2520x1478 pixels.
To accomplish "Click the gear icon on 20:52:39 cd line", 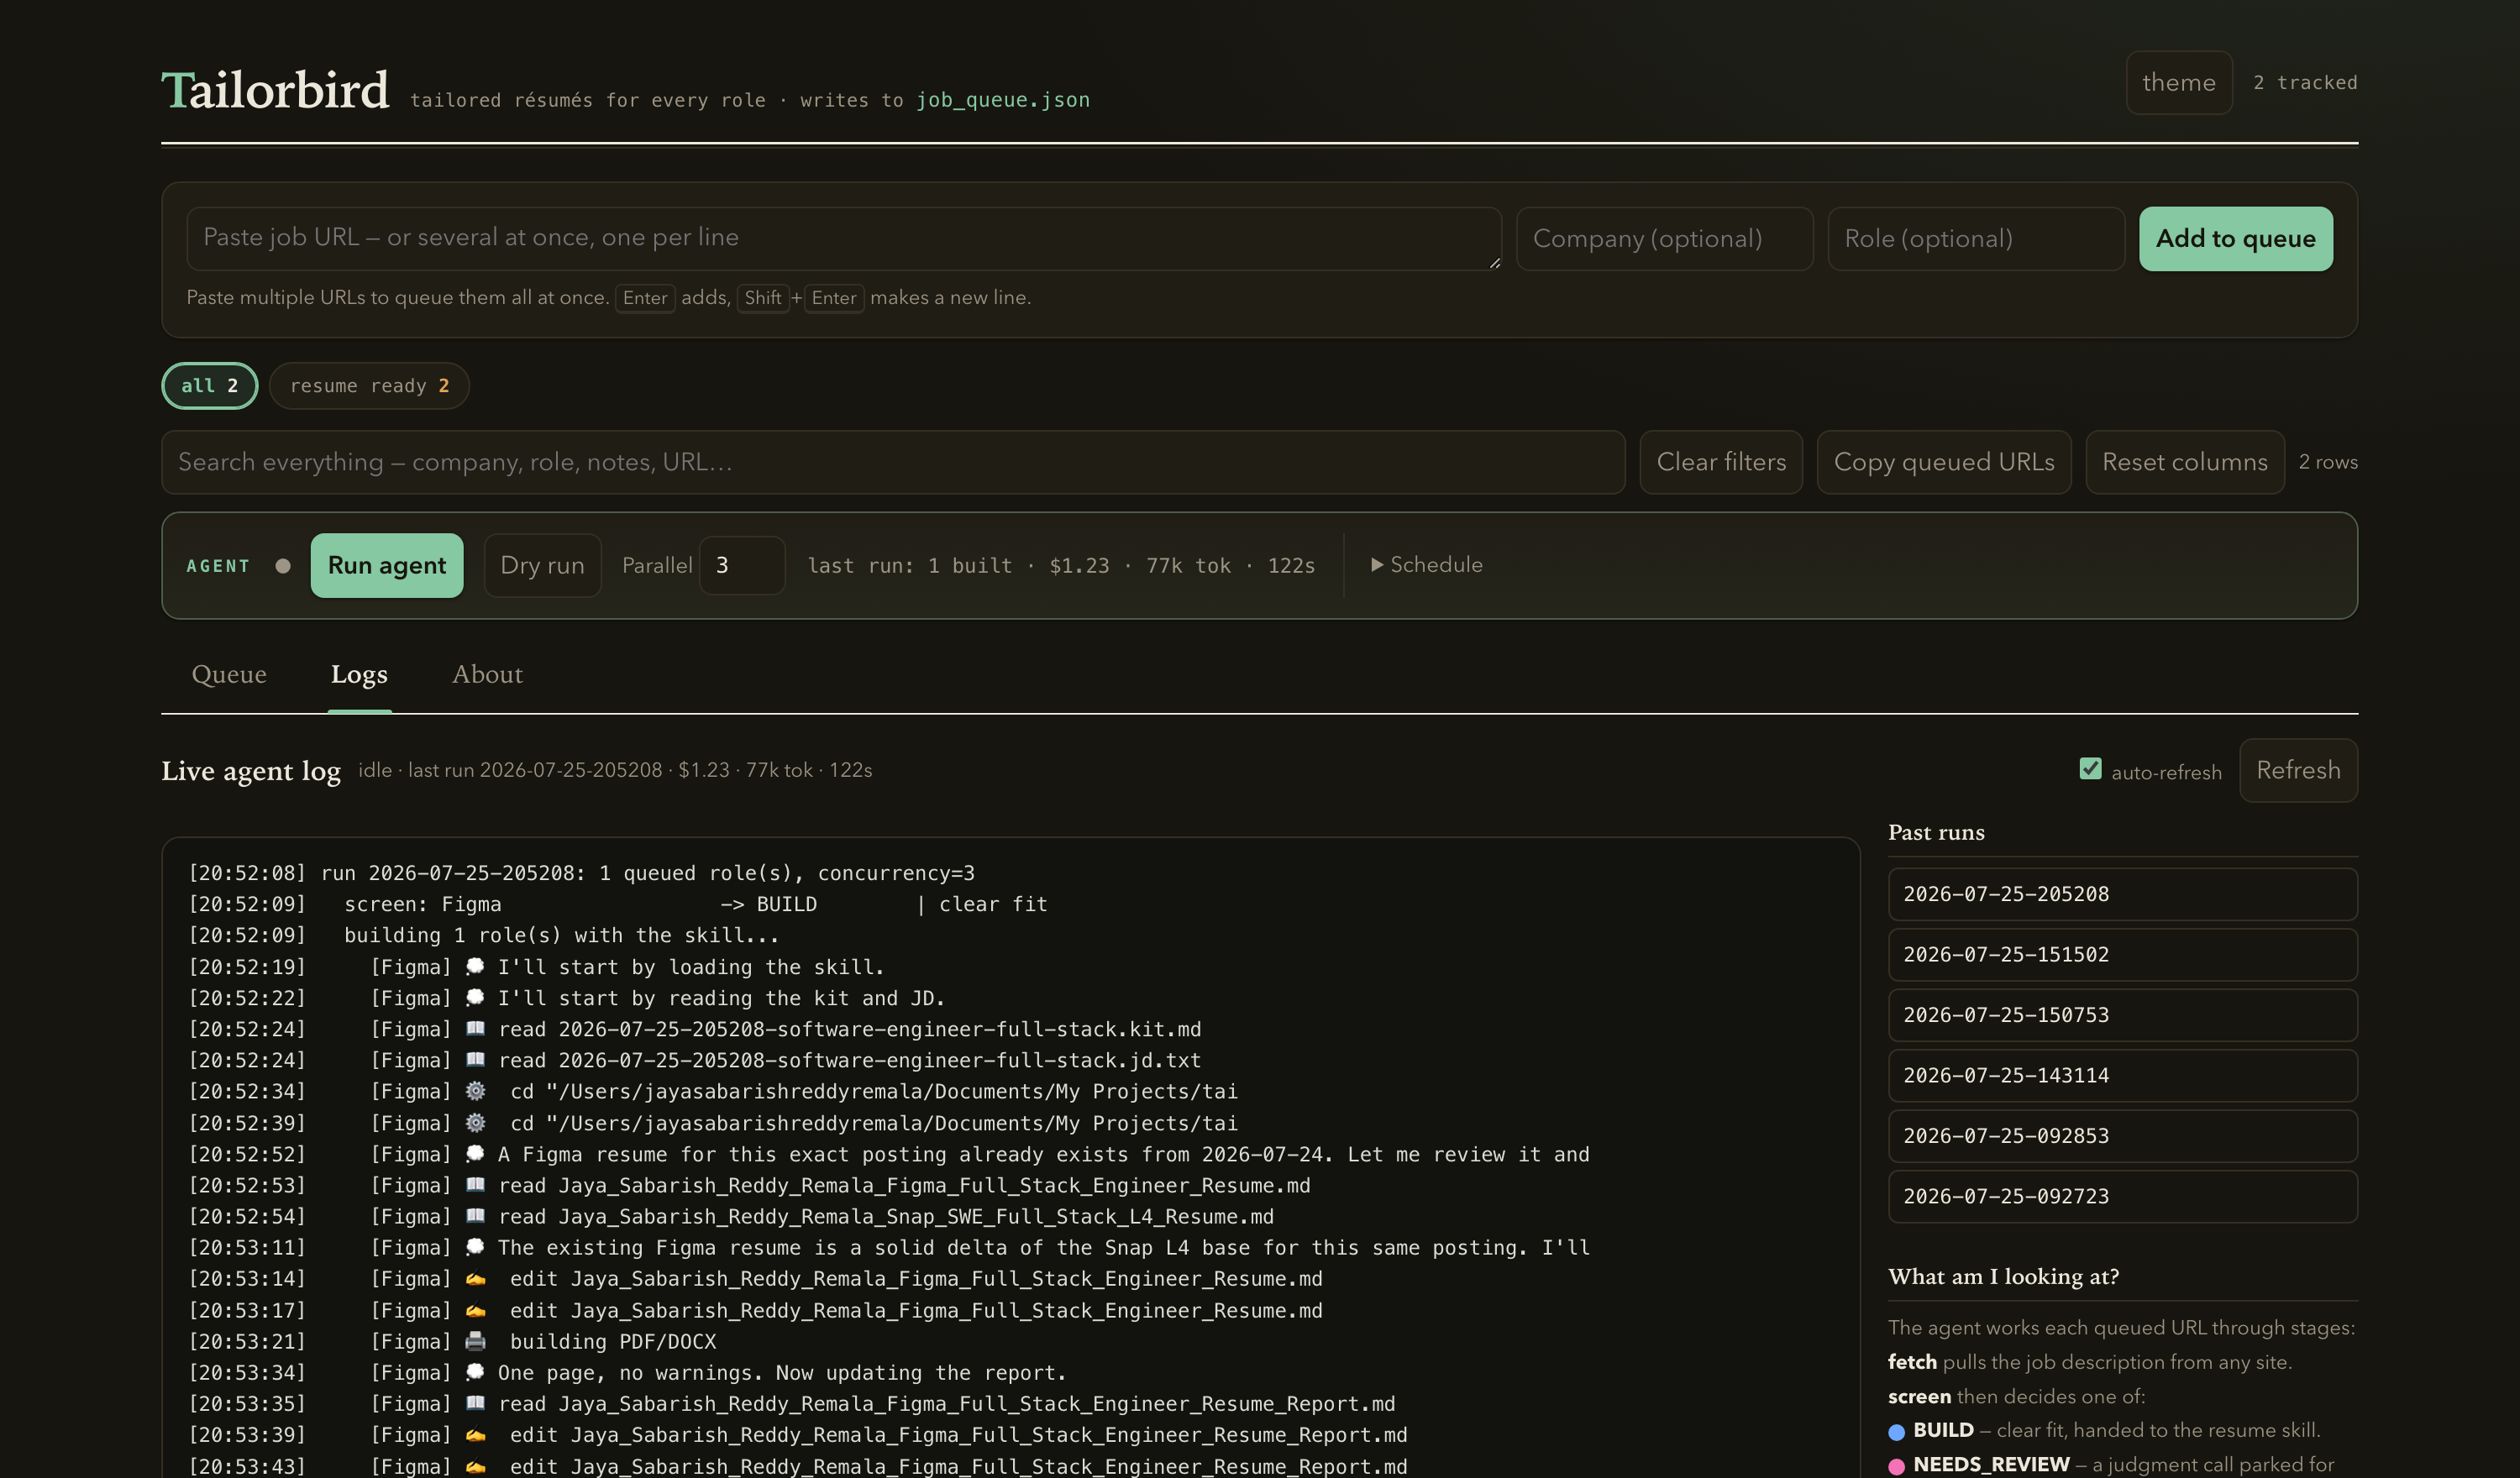I will tap(475, 1122).
